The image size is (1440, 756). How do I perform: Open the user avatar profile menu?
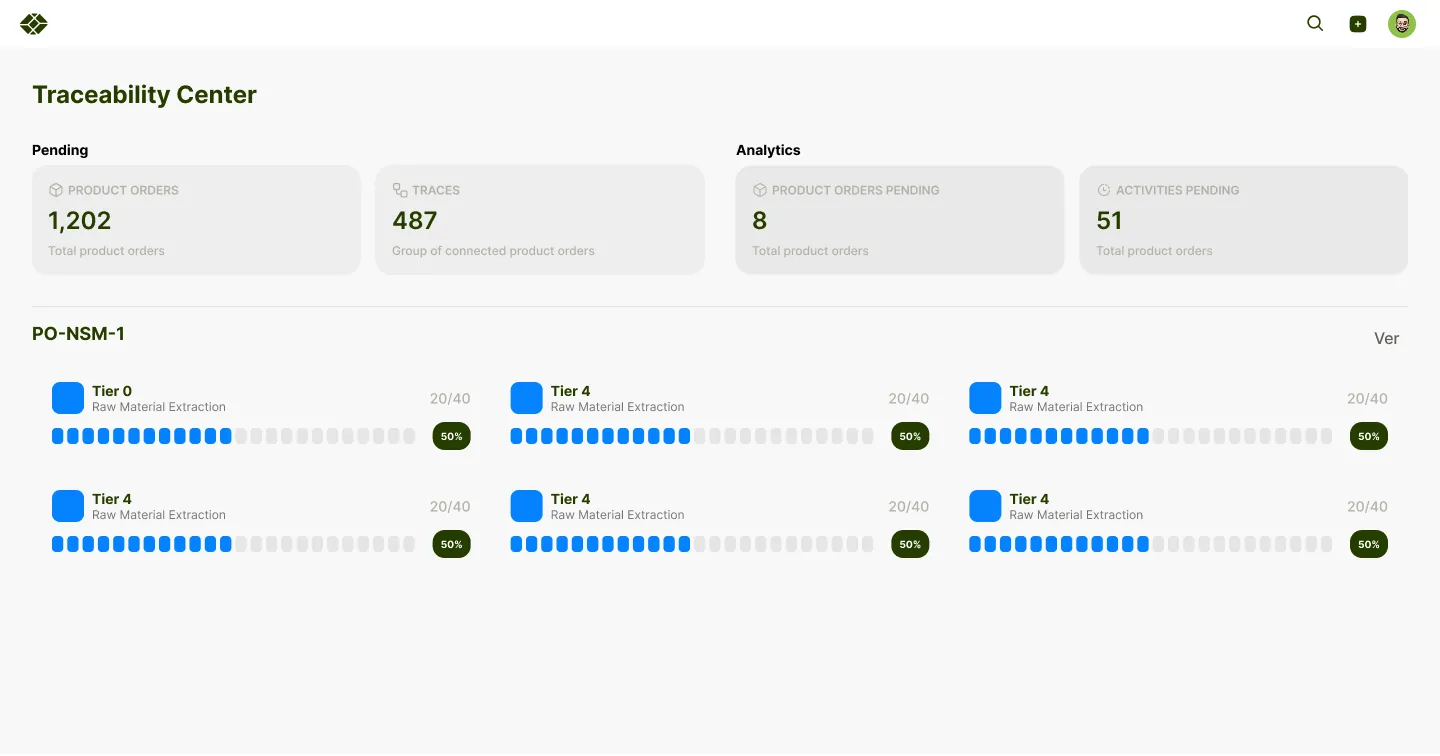coord(1402,24)
